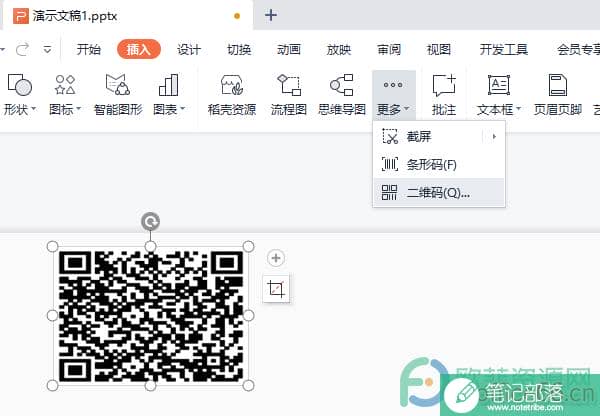Switch to the Design (设计) tab
This screenshot has width=600, height=416.
[189, 49]
